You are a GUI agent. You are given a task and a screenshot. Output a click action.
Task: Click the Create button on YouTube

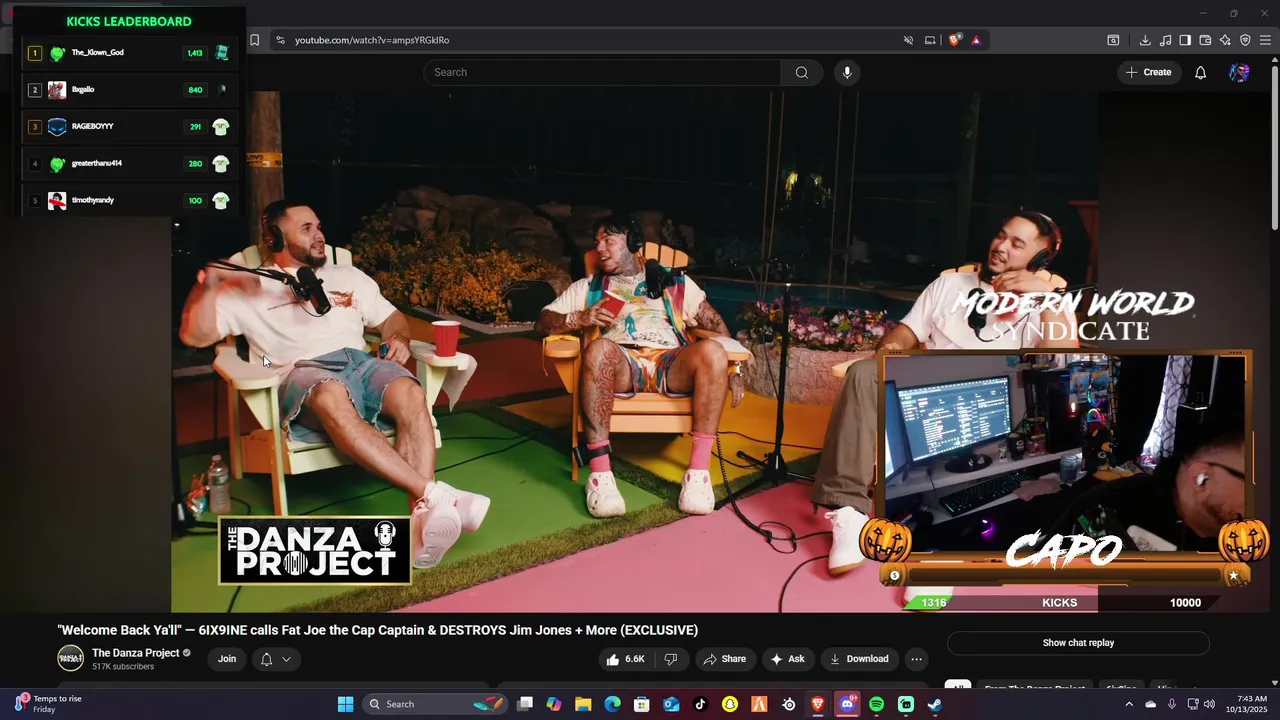[1148, 72]
